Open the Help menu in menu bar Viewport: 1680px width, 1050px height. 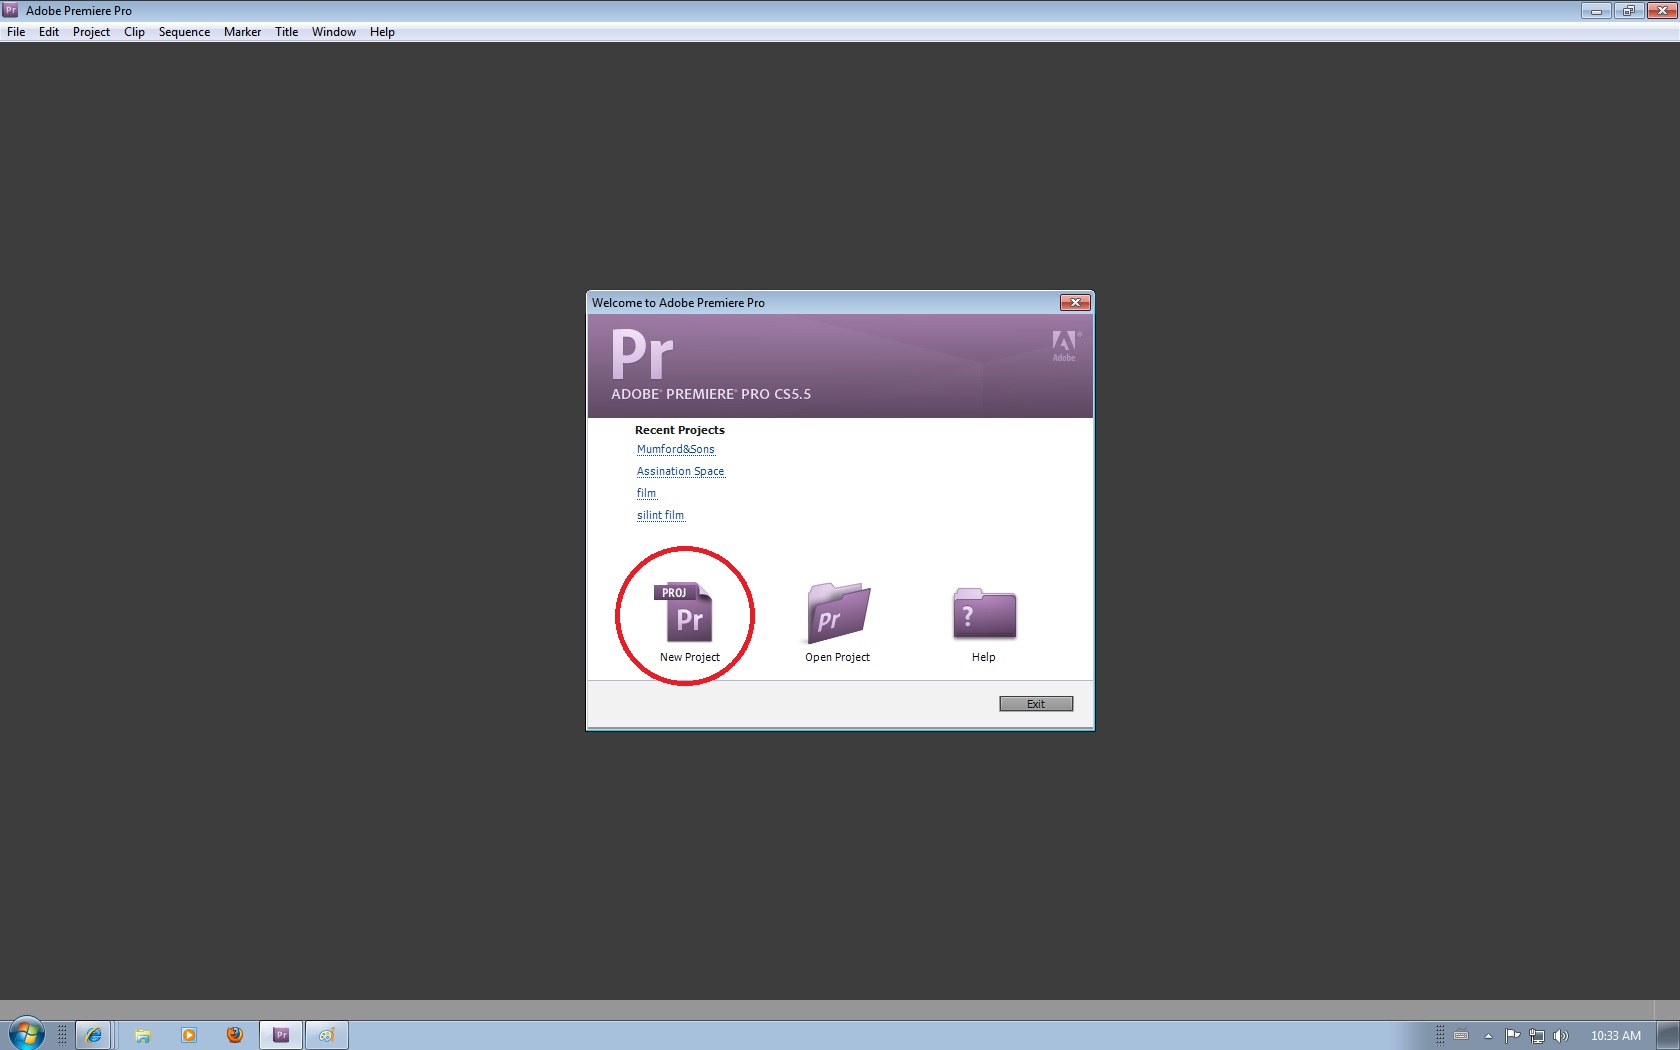tap(382, 32)
